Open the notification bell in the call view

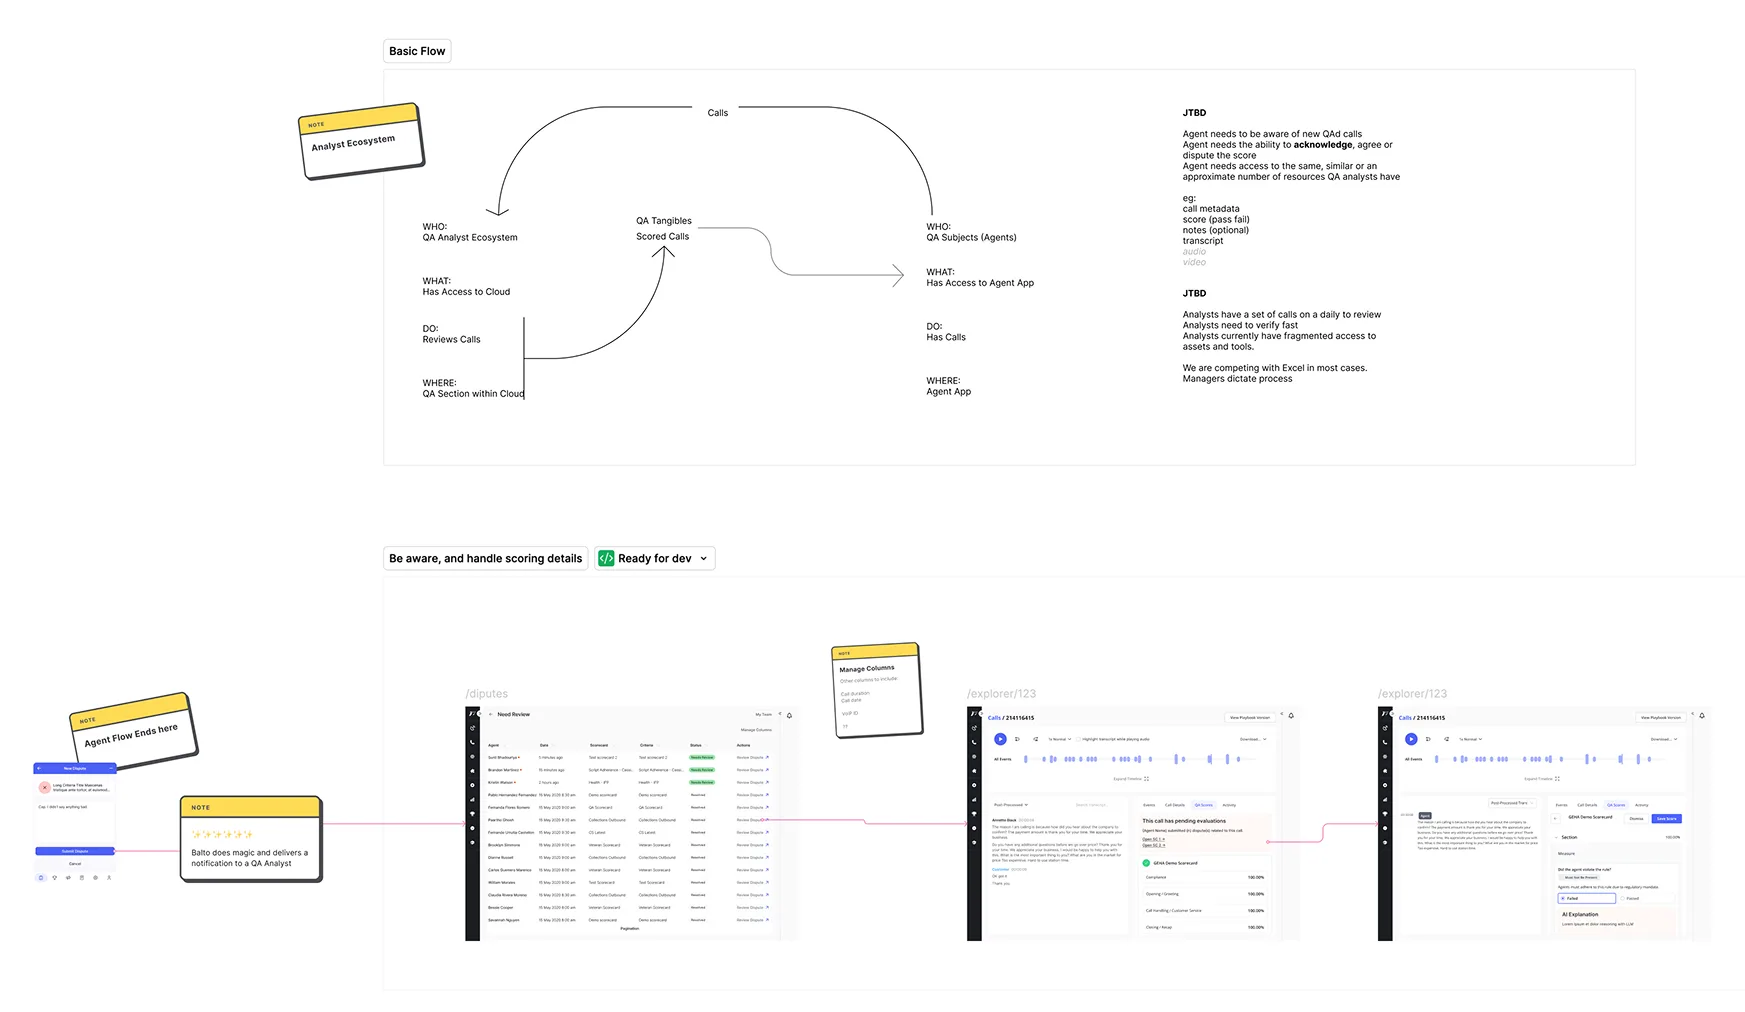click(1291, 716)
